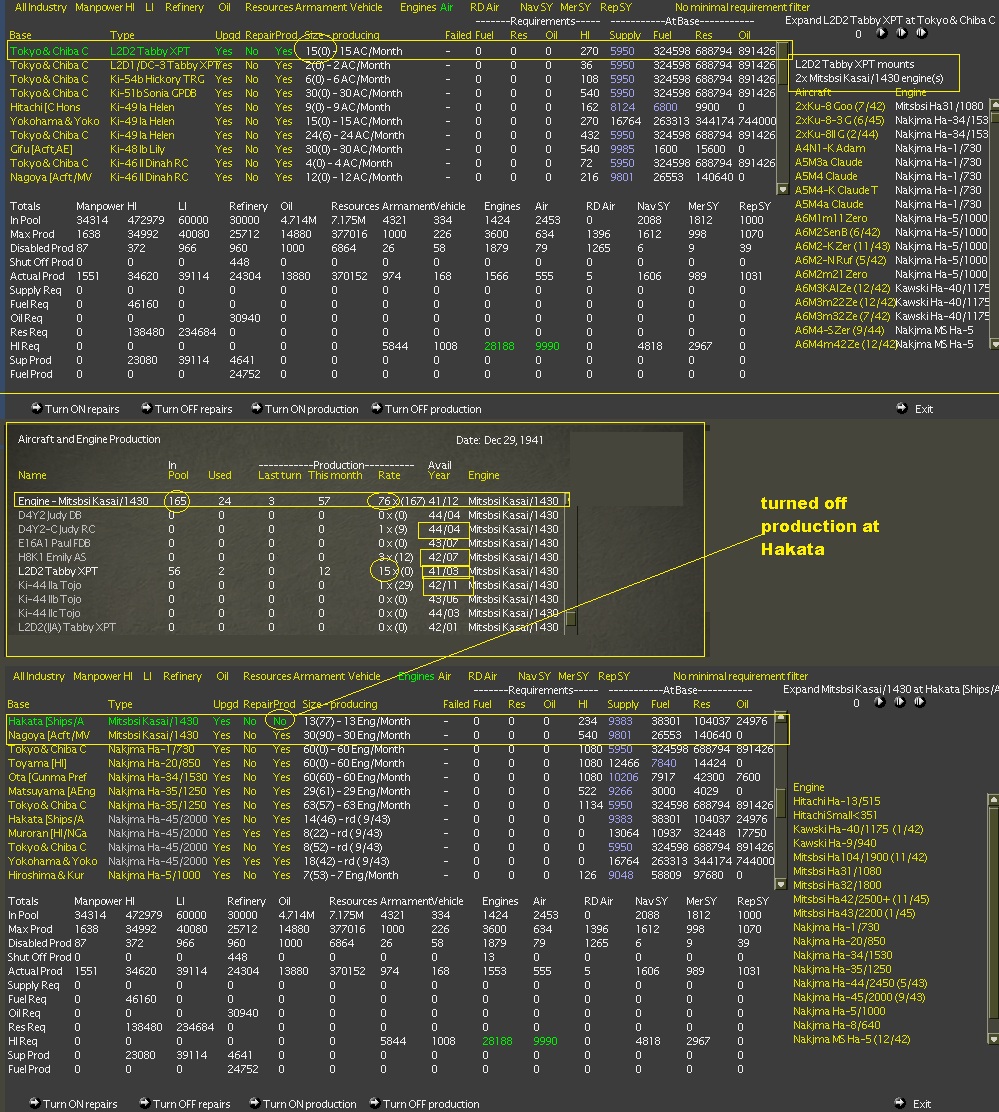This screenshot has height=1112, width=999.
Task: Click third expand arrow for L2D2 Tabby XPT
Action: (921, 33)
